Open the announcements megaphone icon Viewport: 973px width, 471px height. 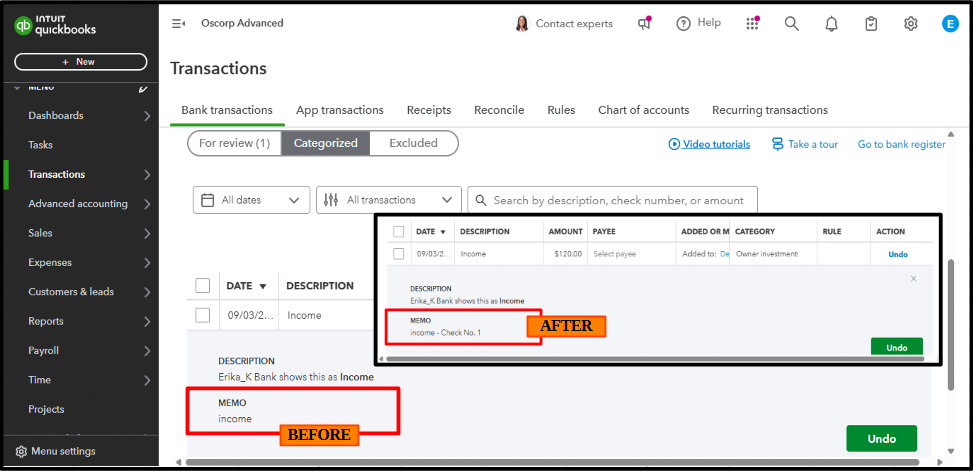[645, 24]
